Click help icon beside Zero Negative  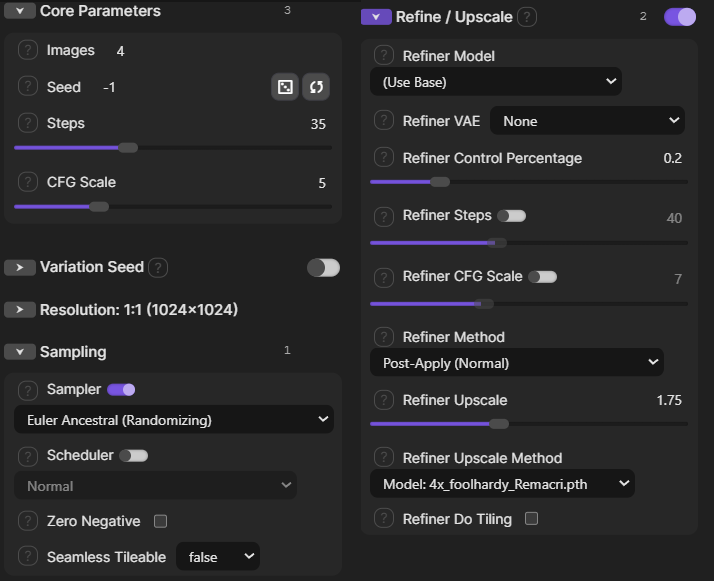pyautogui.click(x=28, y=520)
